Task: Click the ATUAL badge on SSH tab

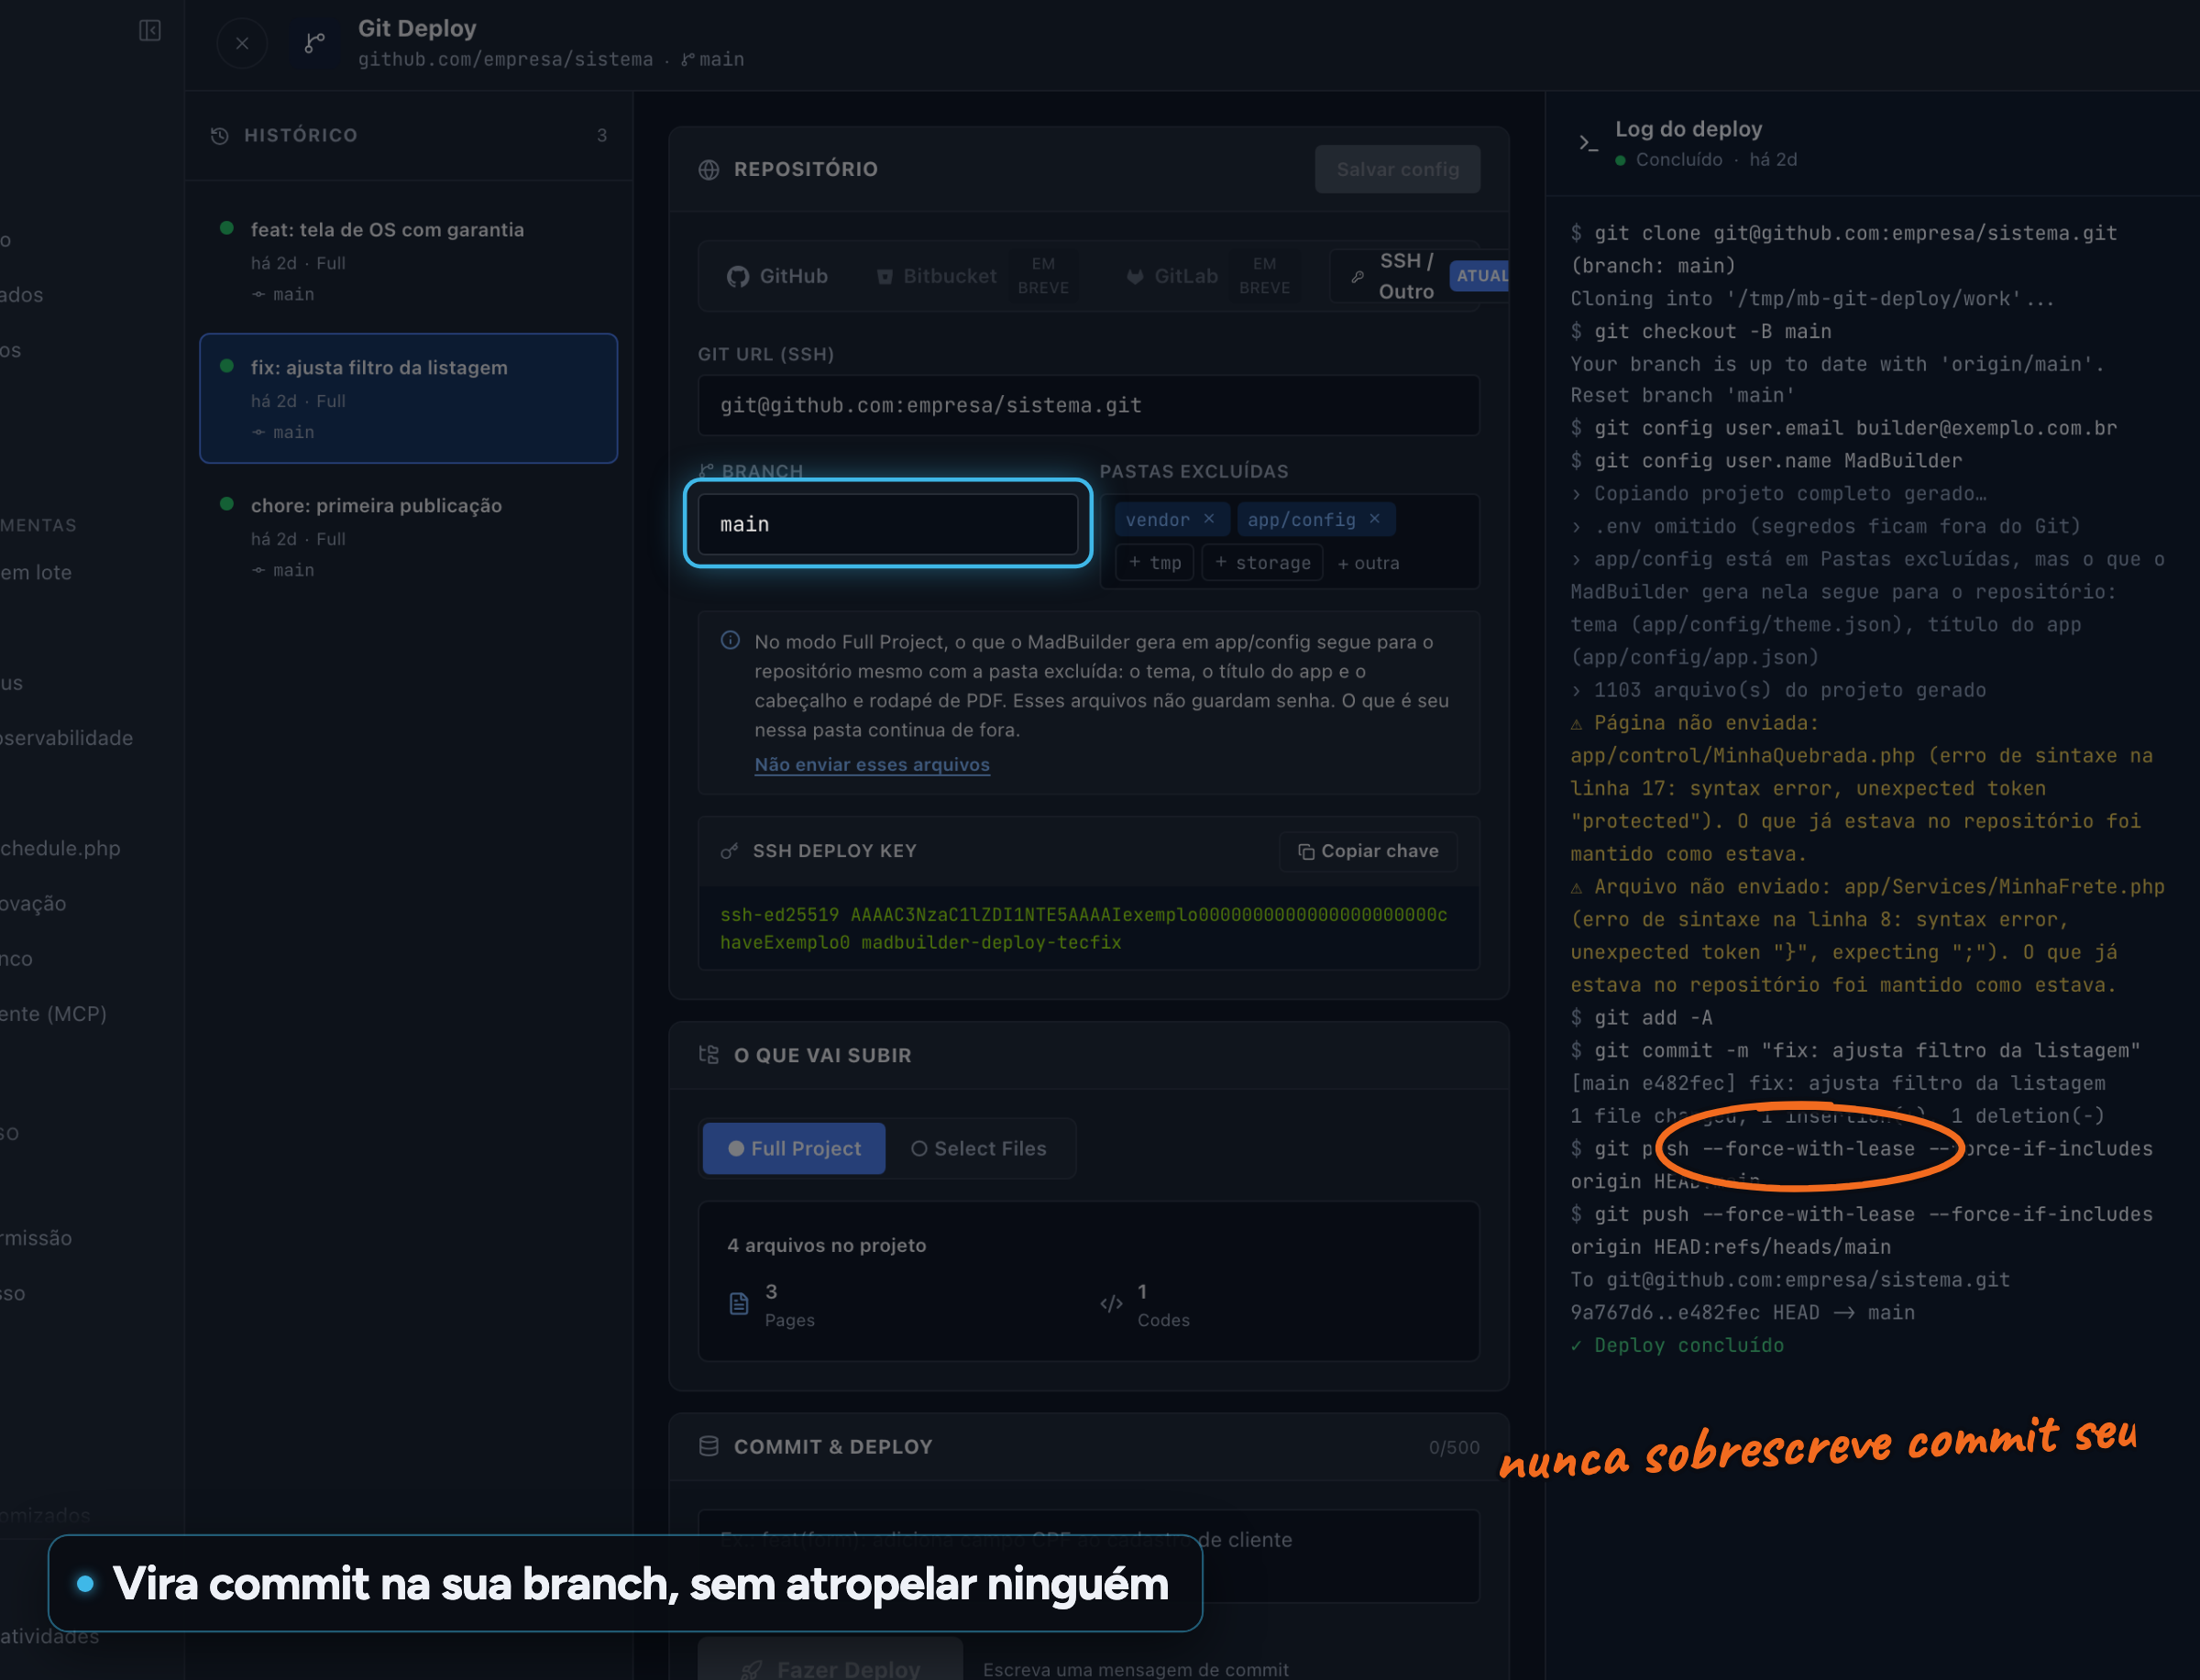Action: pyautogui.click(x=1481, y=276)
